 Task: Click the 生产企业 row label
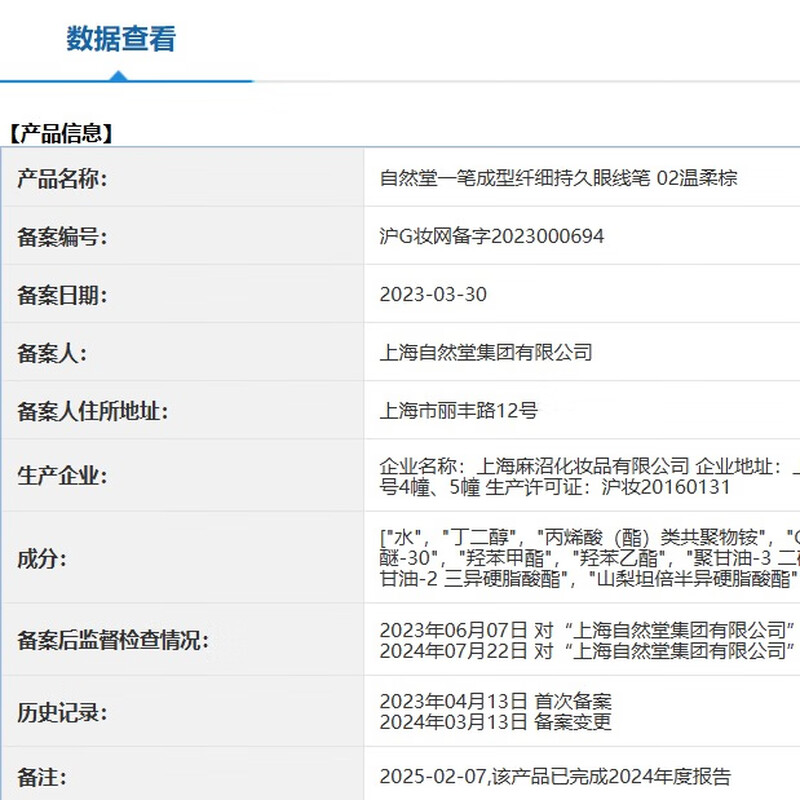[62, 475]
